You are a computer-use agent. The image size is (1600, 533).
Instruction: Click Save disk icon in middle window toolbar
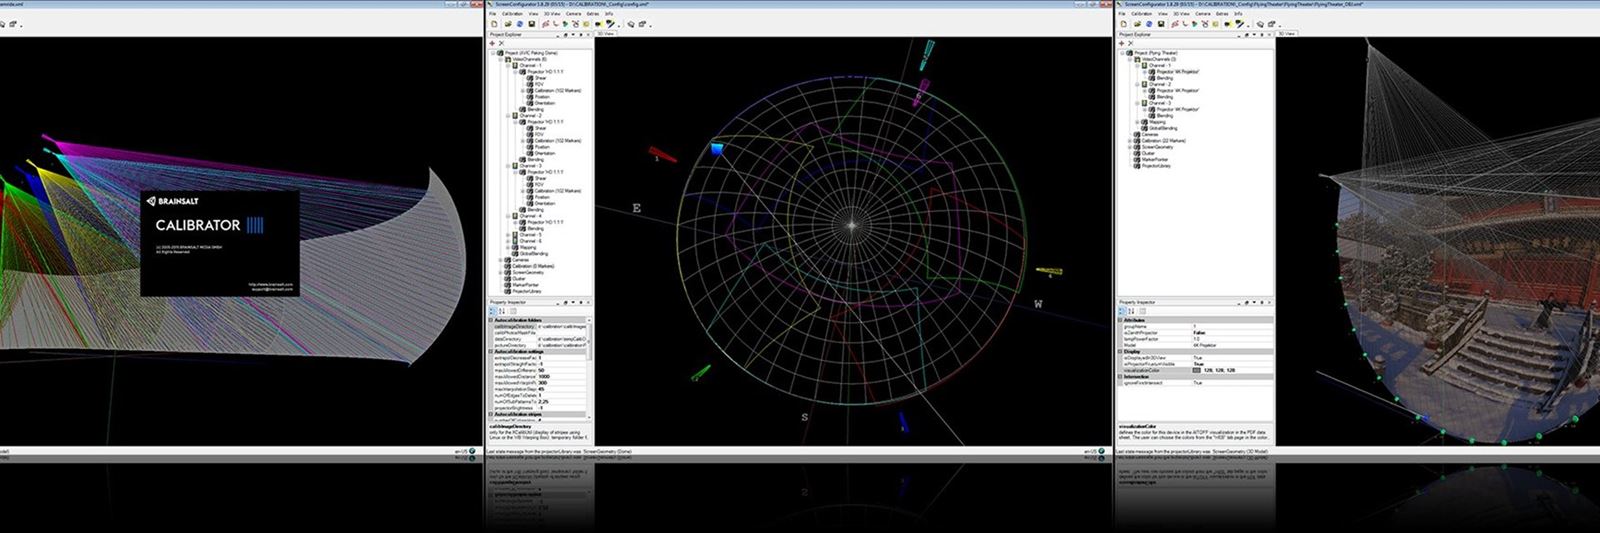pyautogui.click(x=532, y=24)
